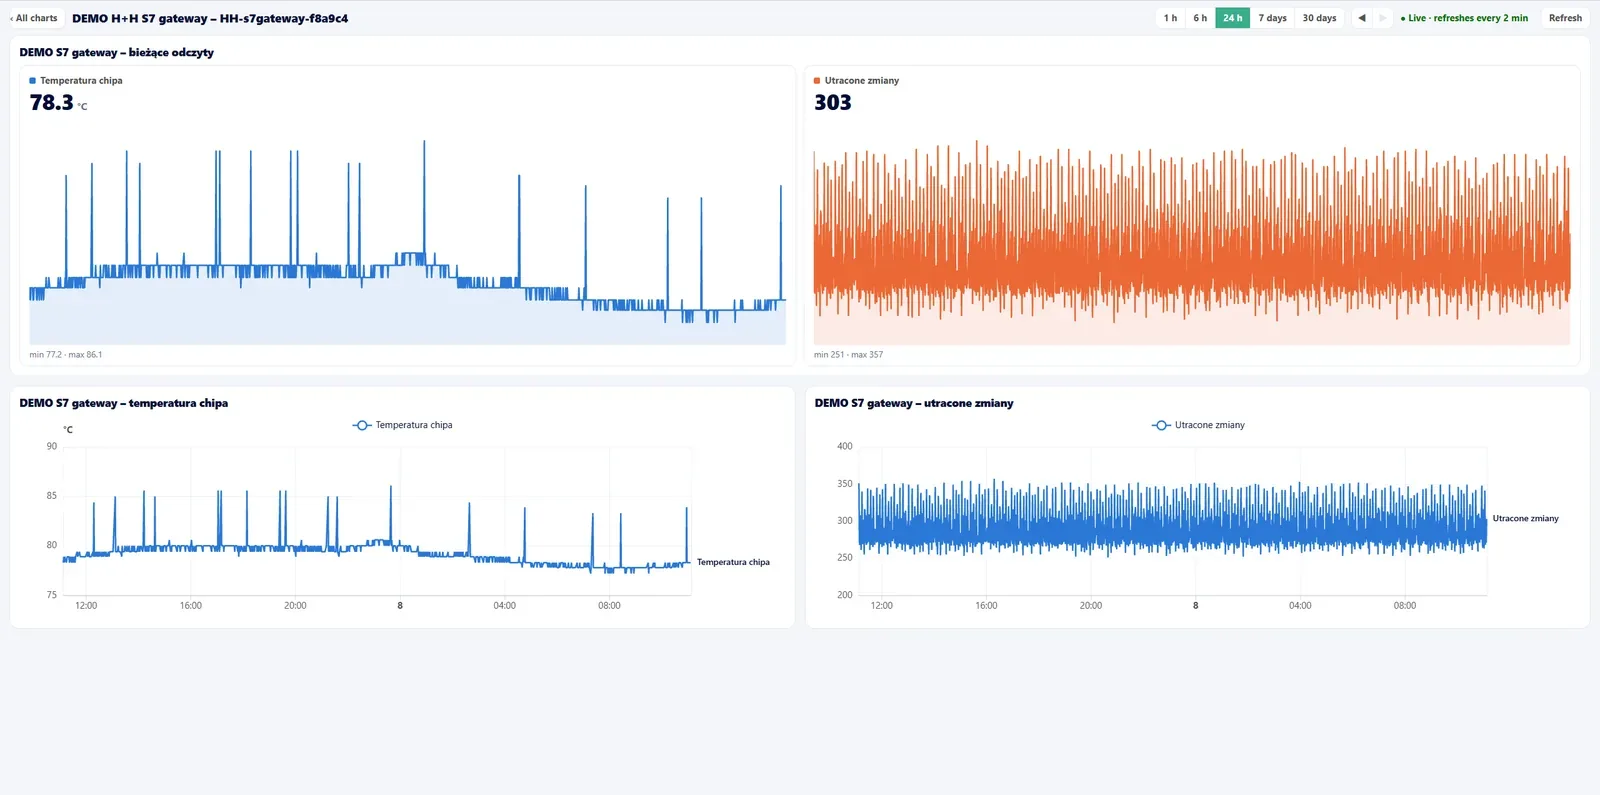Click the Live refreshes every 2 min indicator
Screen dimensions: 1600x795
tap(1464, 18)
